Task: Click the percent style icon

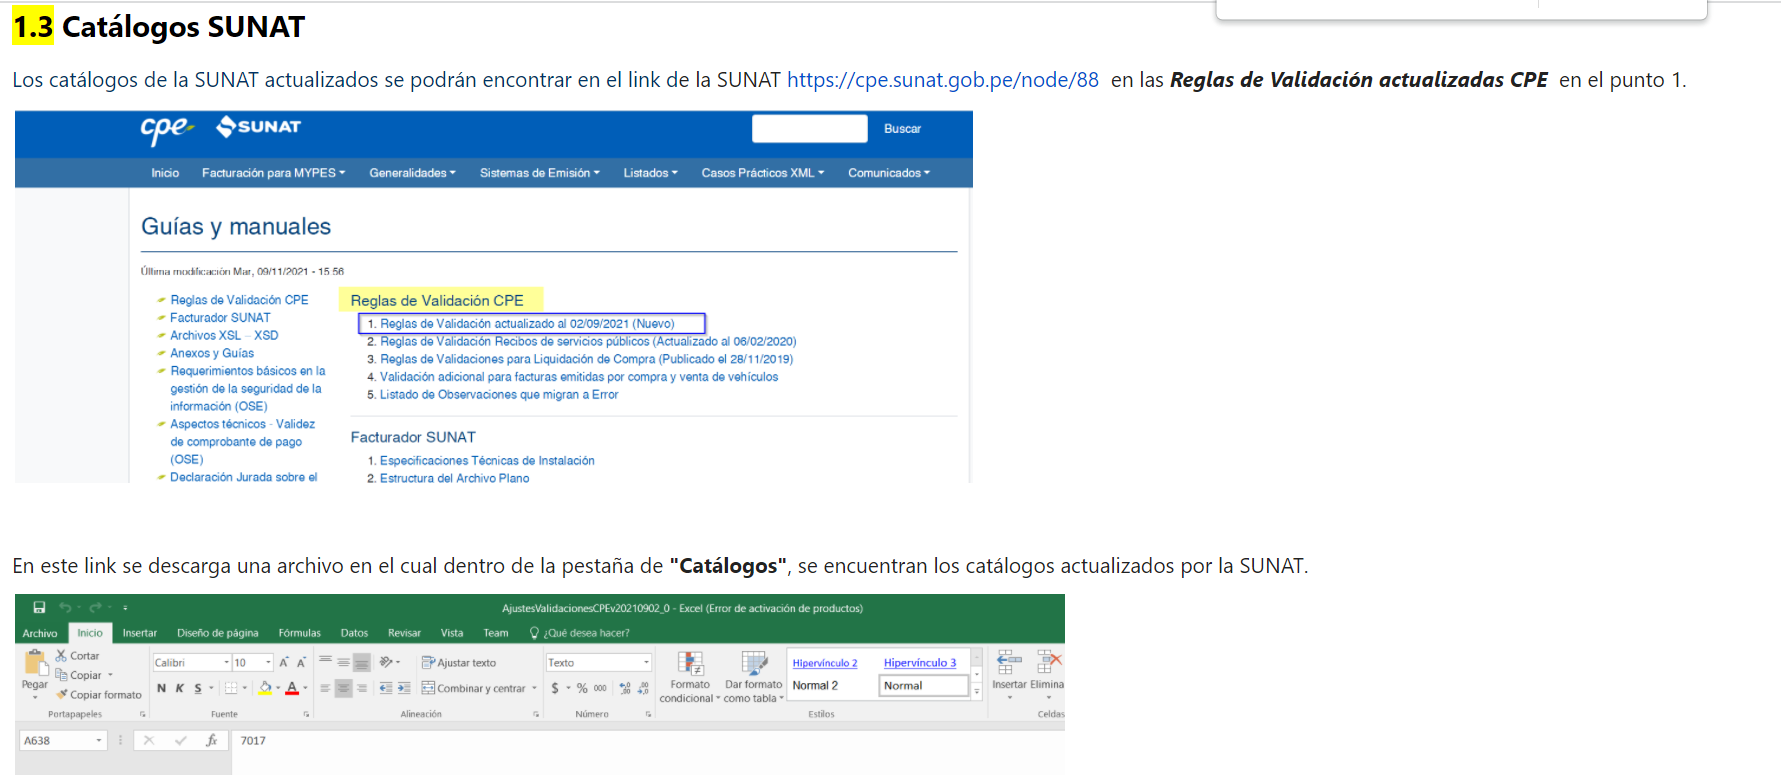Action: [582, 688]
